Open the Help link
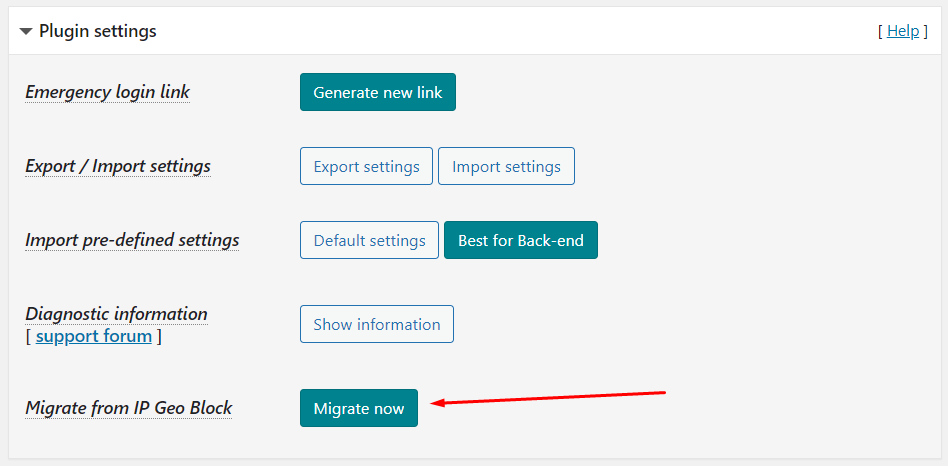This screenshot has height=466, width=948. tap(903, 31)
